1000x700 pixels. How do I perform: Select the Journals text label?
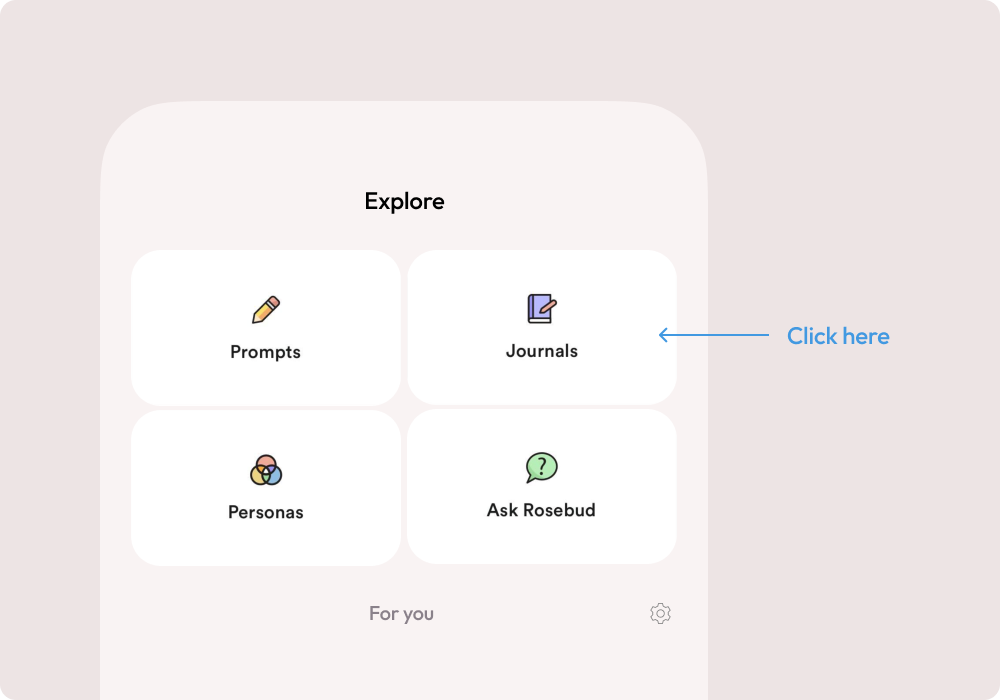(542, 351)
